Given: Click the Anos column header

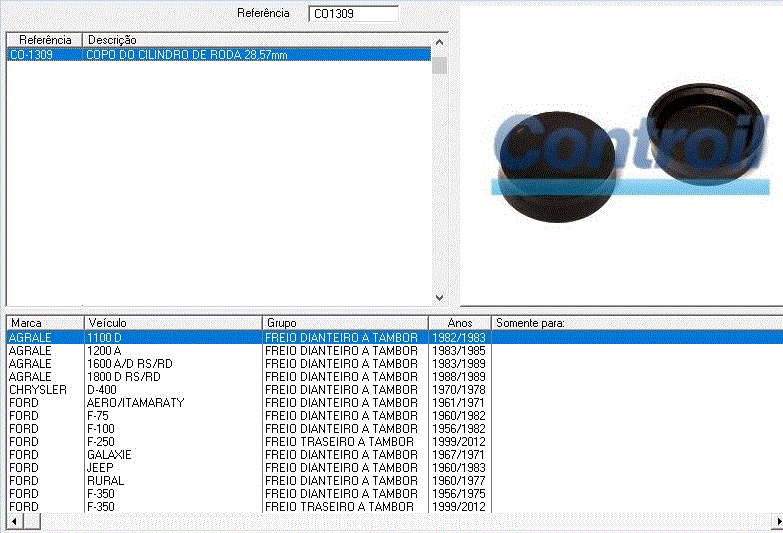Looking at the screenshot, I should pyautogui.click(x=460, y=323).
